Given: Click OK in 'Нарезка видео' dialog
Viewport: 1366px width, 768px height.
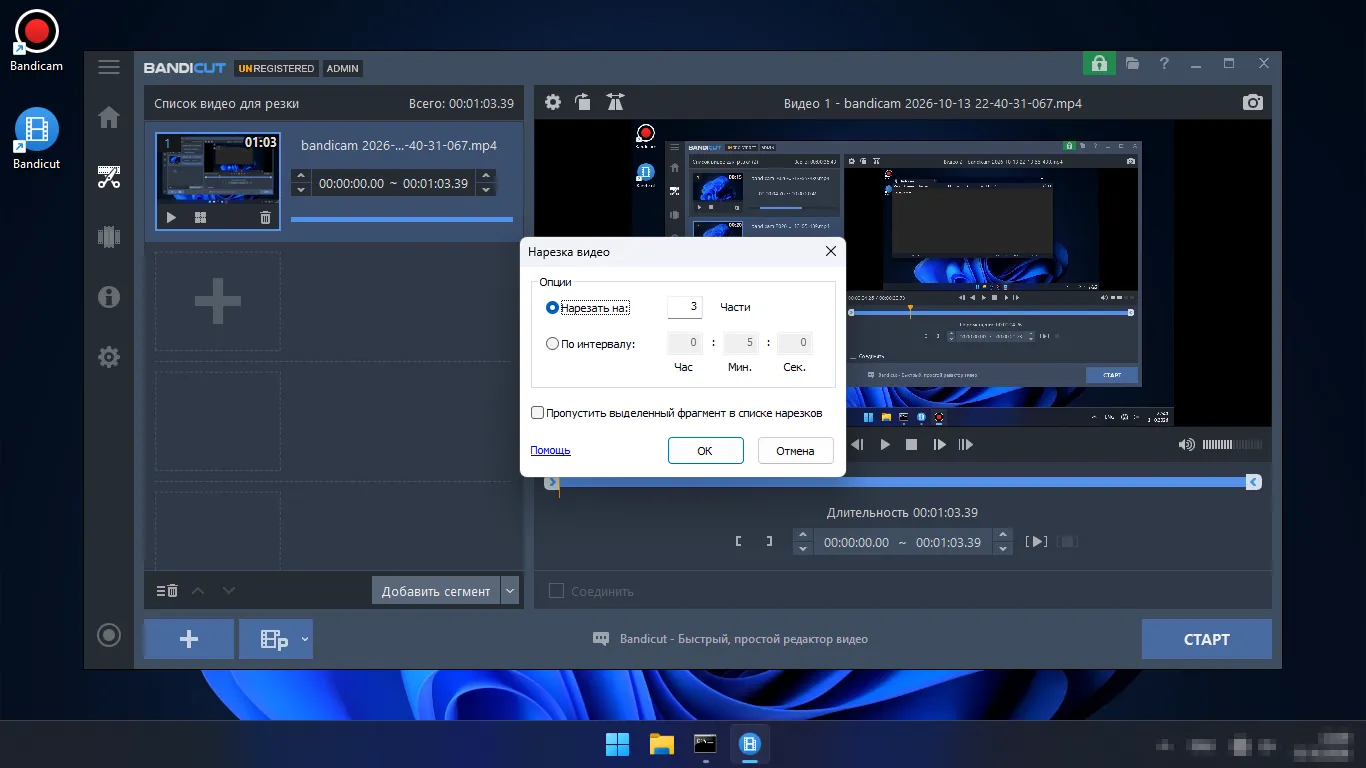Looking at the screenshot, I should (705, 450).
